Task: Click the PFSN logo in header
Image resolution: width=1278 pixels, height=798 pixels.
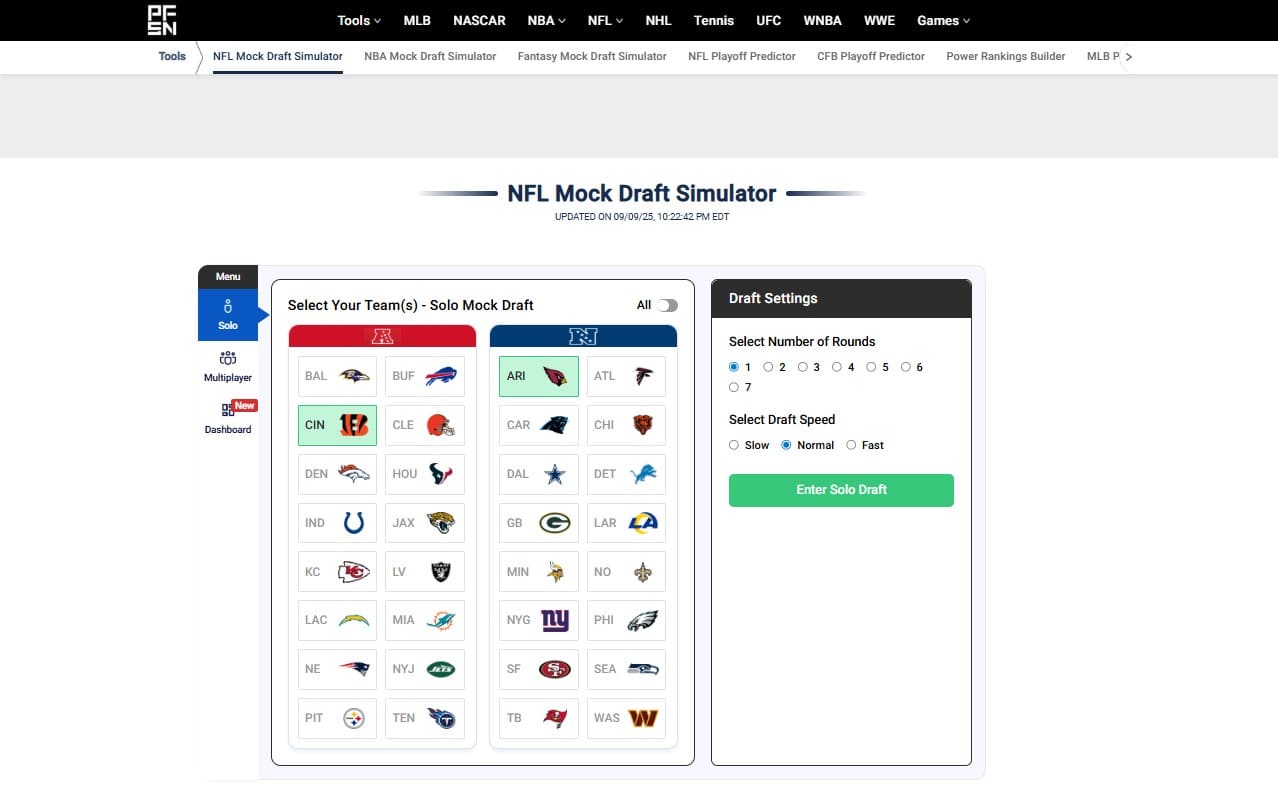Action: 162,20
